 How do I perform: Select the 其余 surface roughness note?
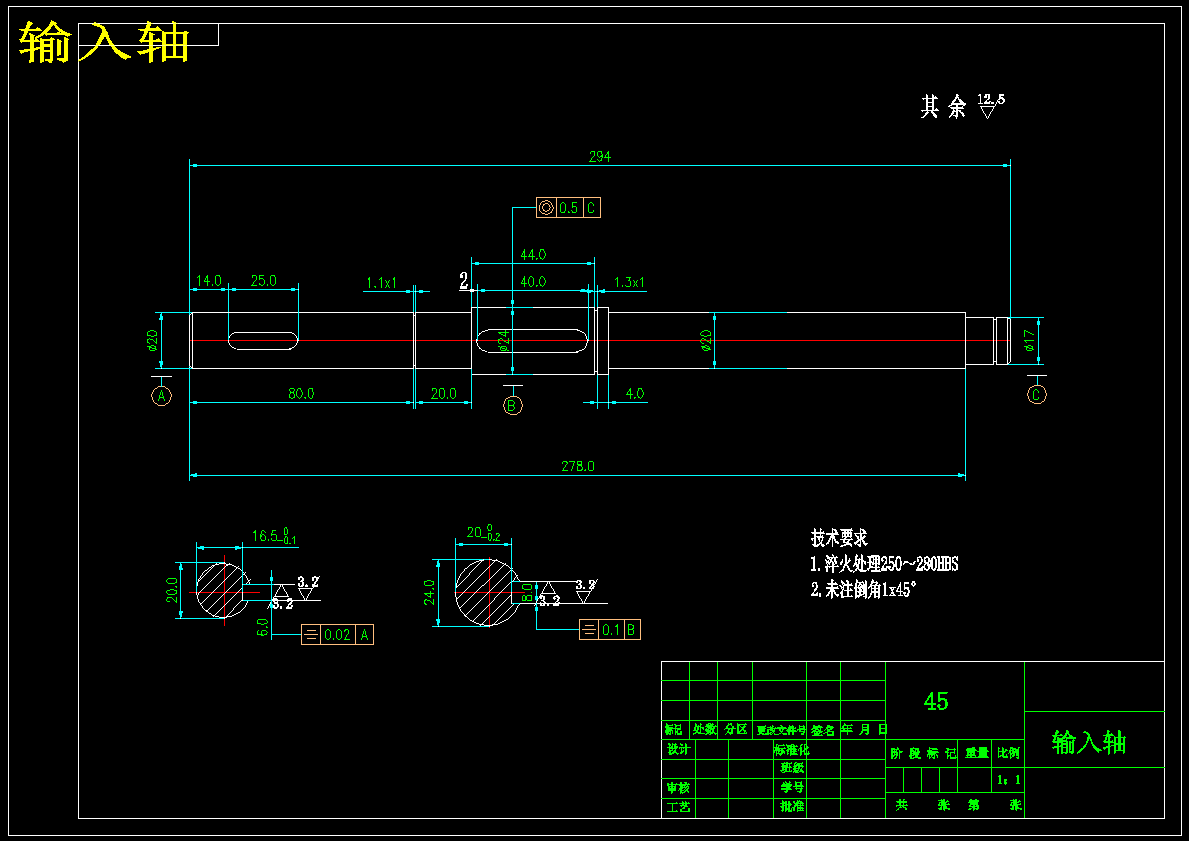962,106
